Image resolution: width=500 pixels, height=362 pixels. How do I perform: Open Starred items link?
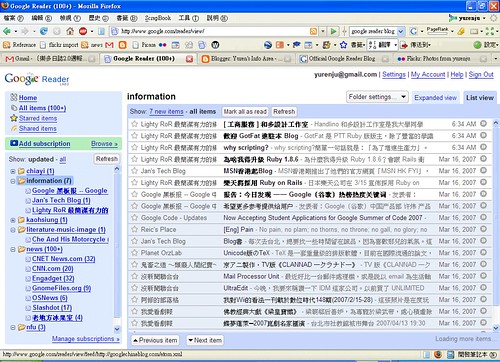pyautogui.click(x=38, y=118)
